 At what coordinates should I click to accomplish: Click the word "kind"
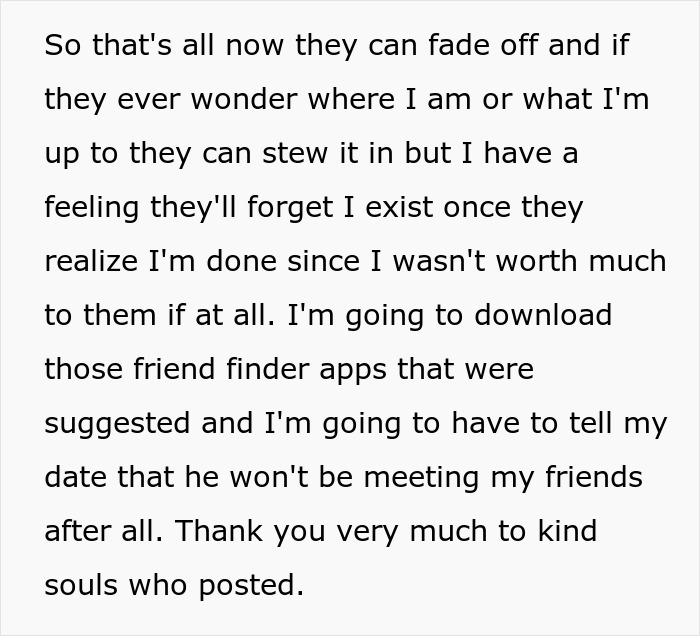tap(561, 532)
